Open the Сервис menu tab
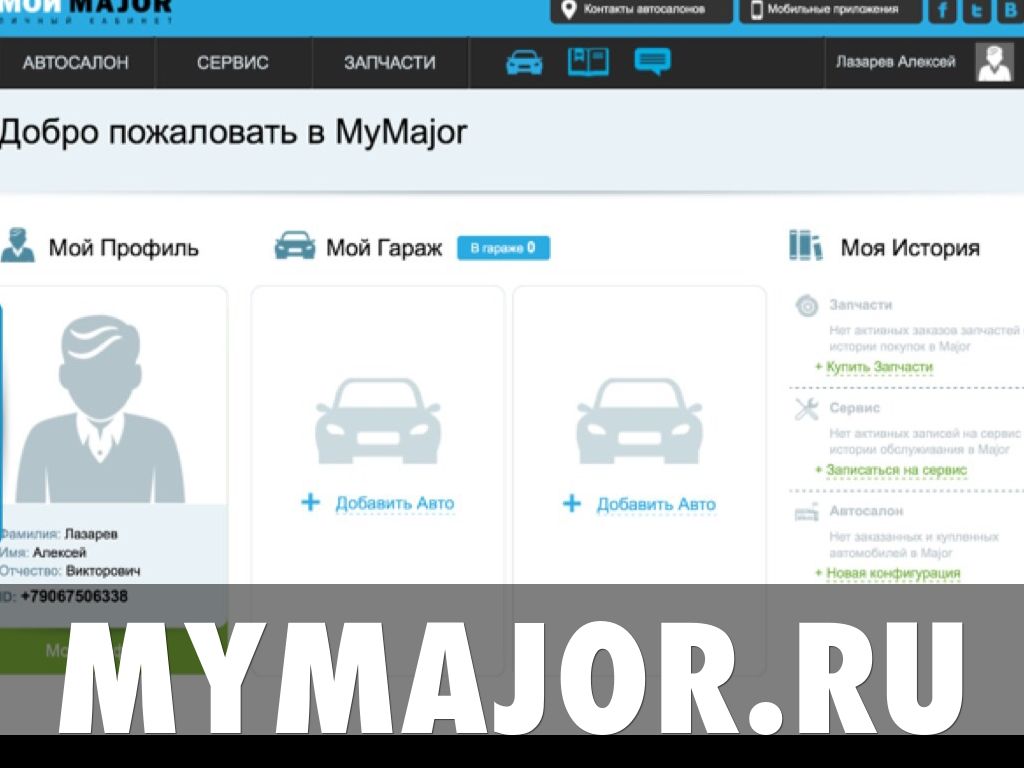Screen dimensions: 1024x768 (x=233, y=63)
